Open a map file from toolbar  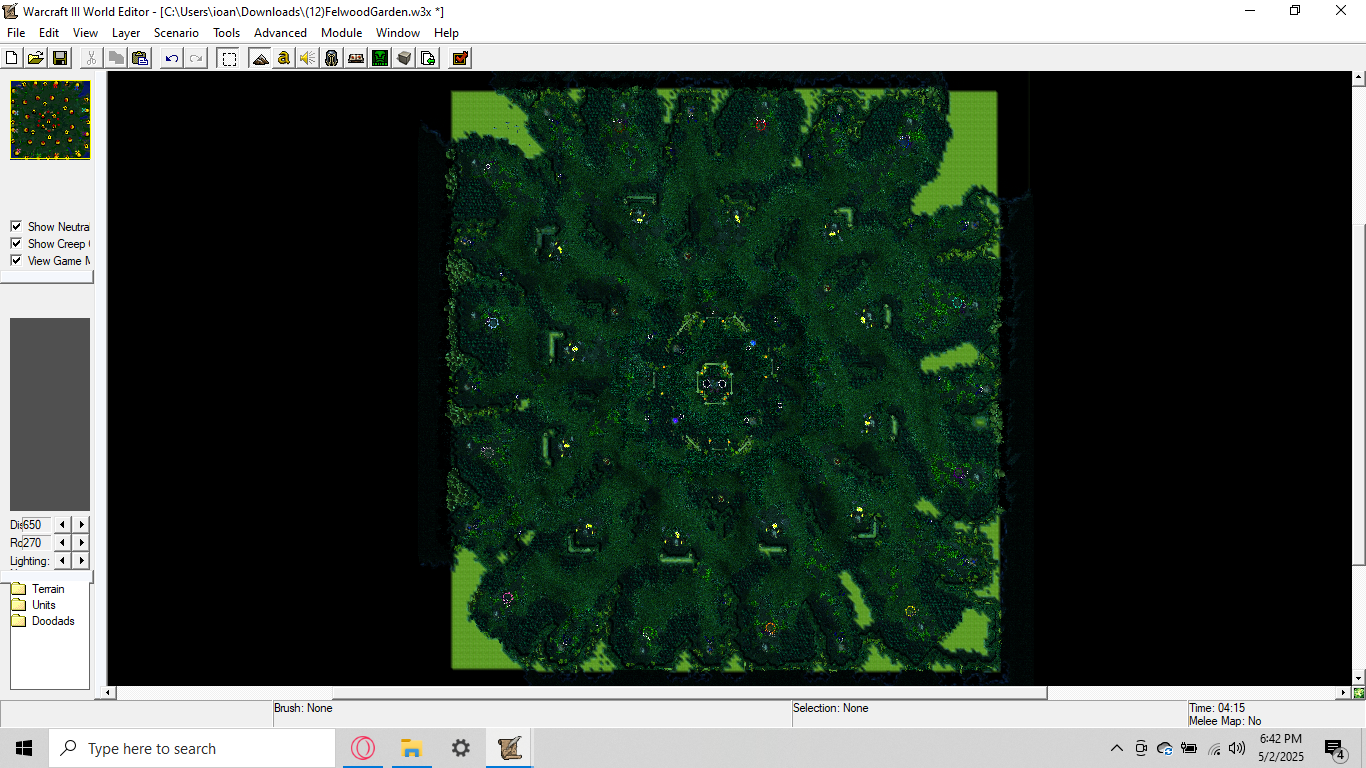[x=36, y=58]
